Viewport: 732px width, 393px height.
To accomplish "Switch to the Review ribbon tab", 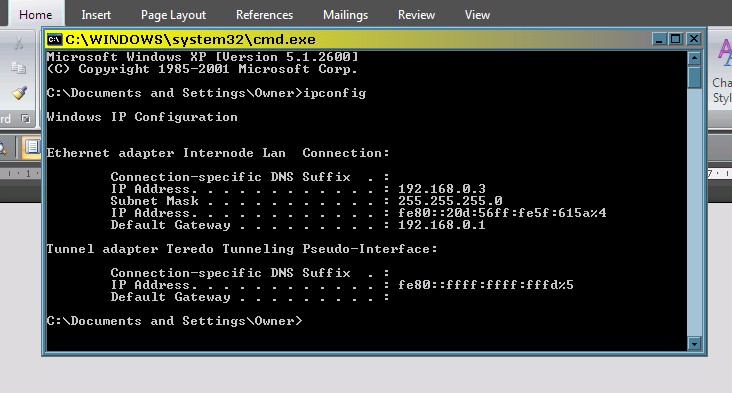I will pos(416,15).
